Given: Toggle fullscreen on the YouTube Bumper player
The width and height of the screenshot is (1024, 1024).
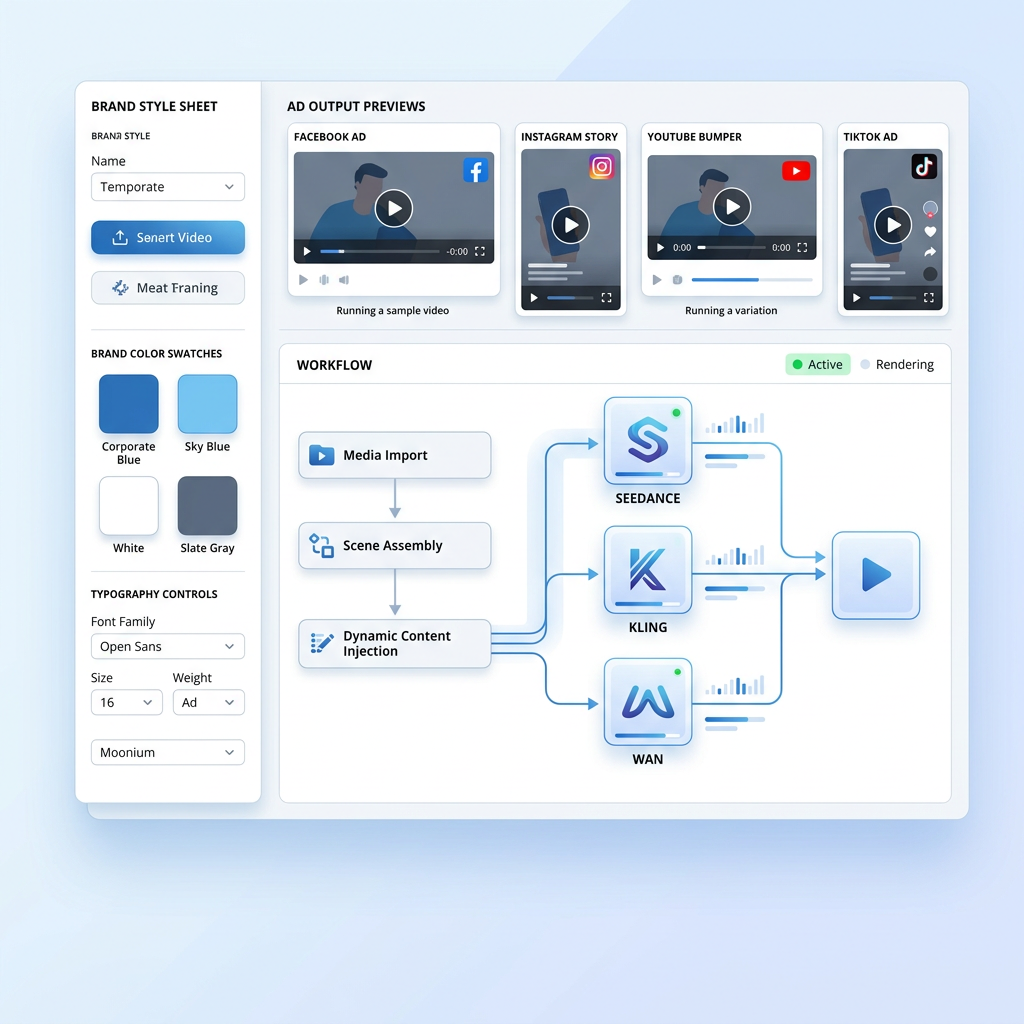Looking at the screenshot, I should click(x=803, y=248).
